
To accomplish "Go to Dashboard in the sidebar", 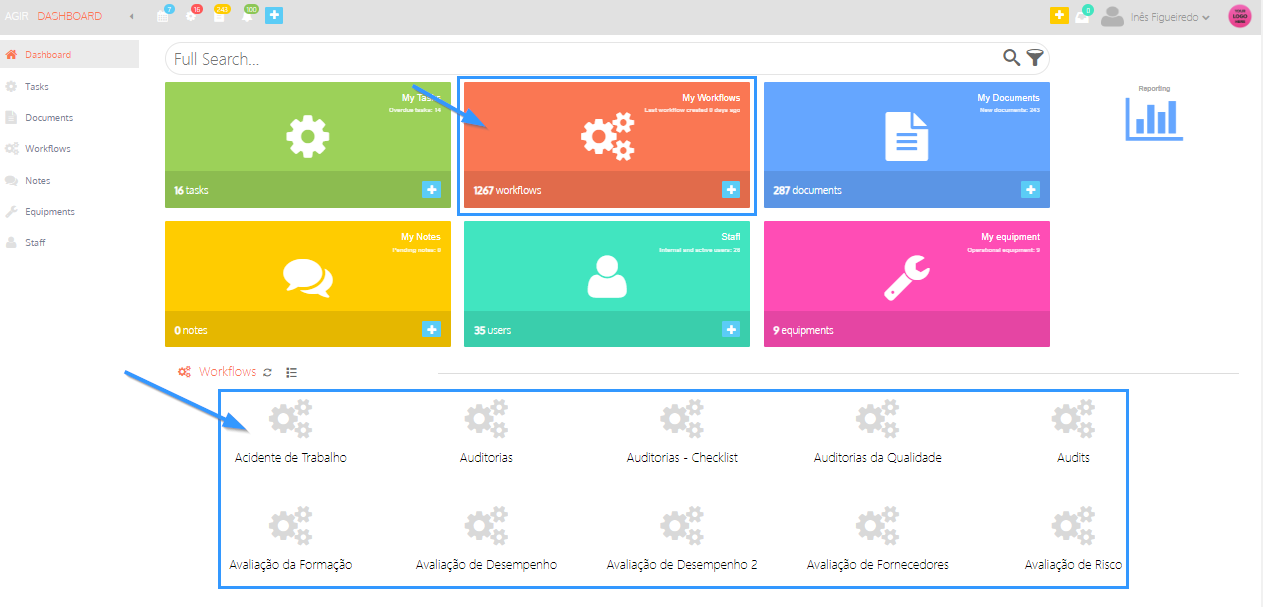I will click(x=69, y=54).
